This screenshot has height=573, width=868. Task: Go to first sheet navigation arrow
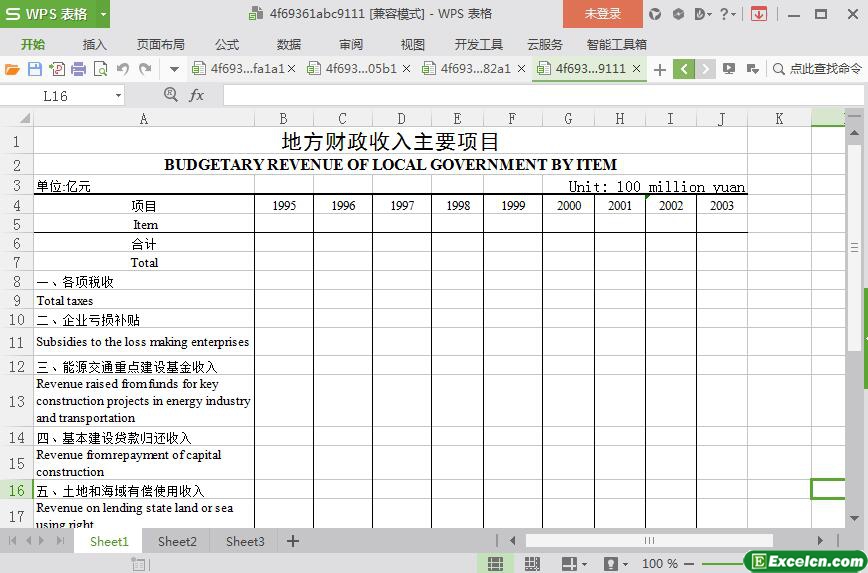pyautogui.click(x=13, y=541)
